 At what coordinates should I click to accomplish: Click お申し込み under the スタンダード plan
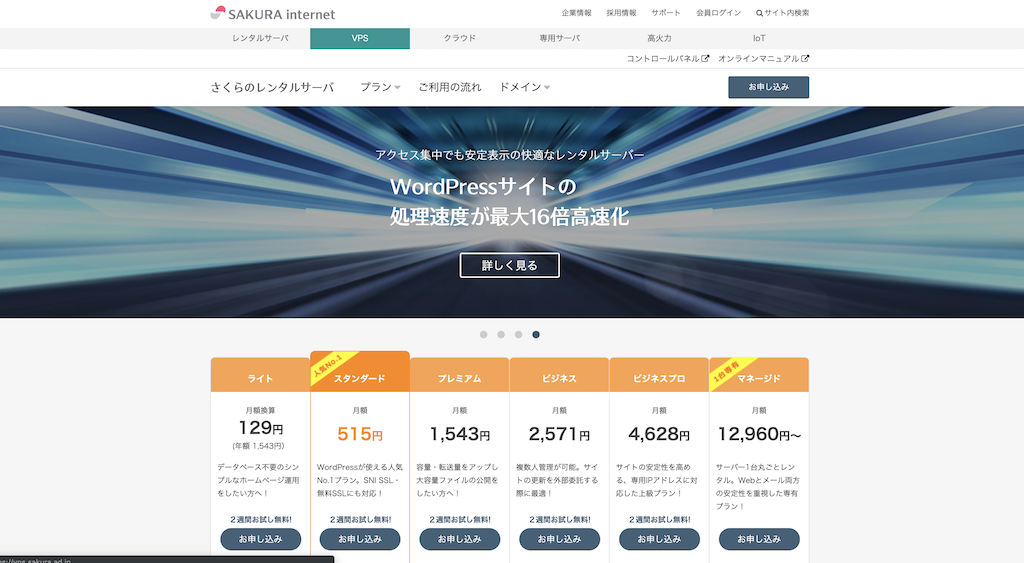pos(360,539)
